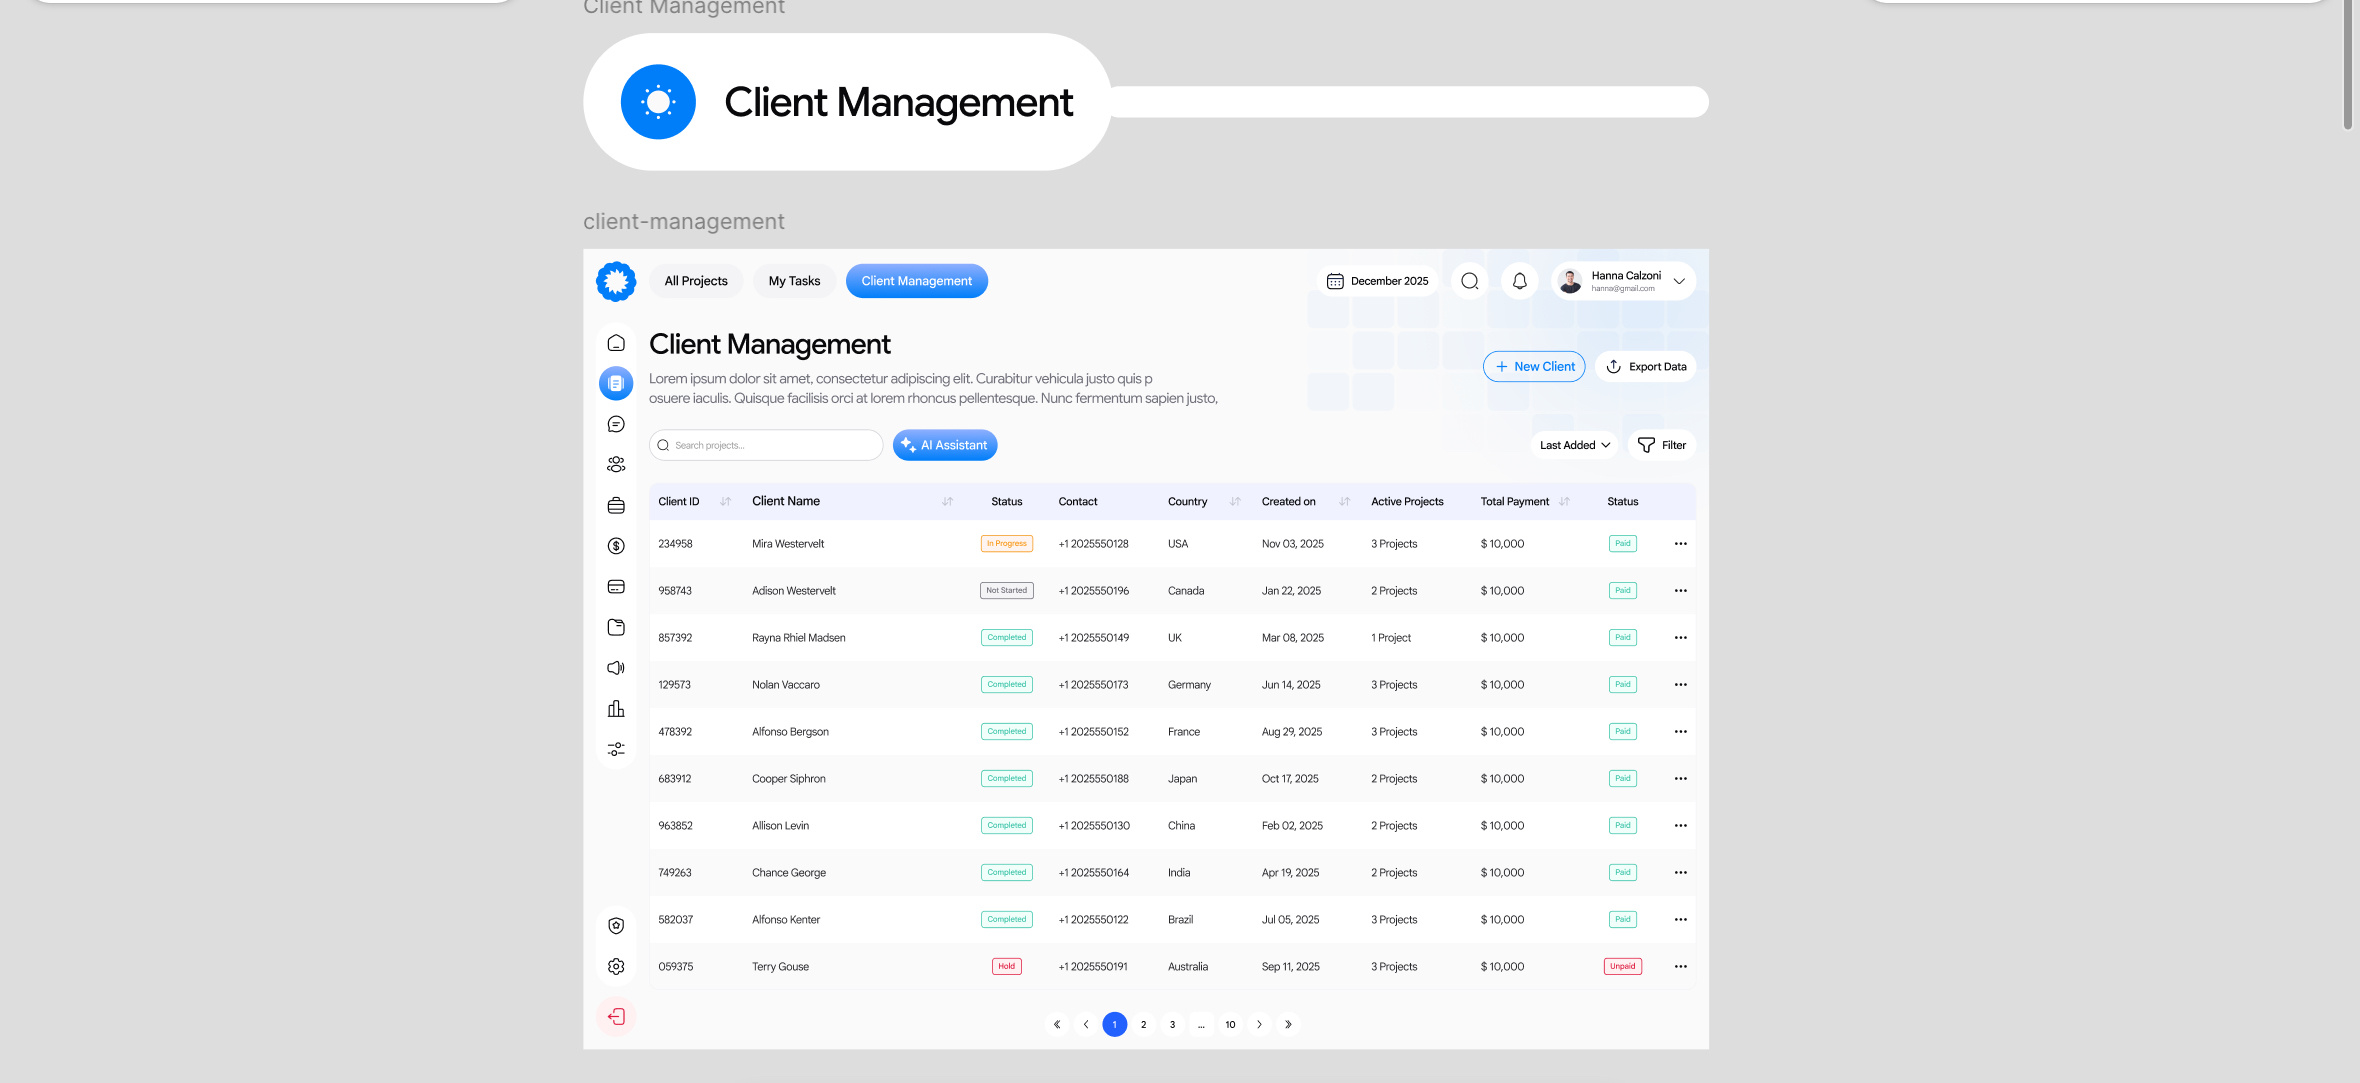The image size is (2360, 1083).
Task: Select the chat messages icon in sidebar
Action: point(616,424)
